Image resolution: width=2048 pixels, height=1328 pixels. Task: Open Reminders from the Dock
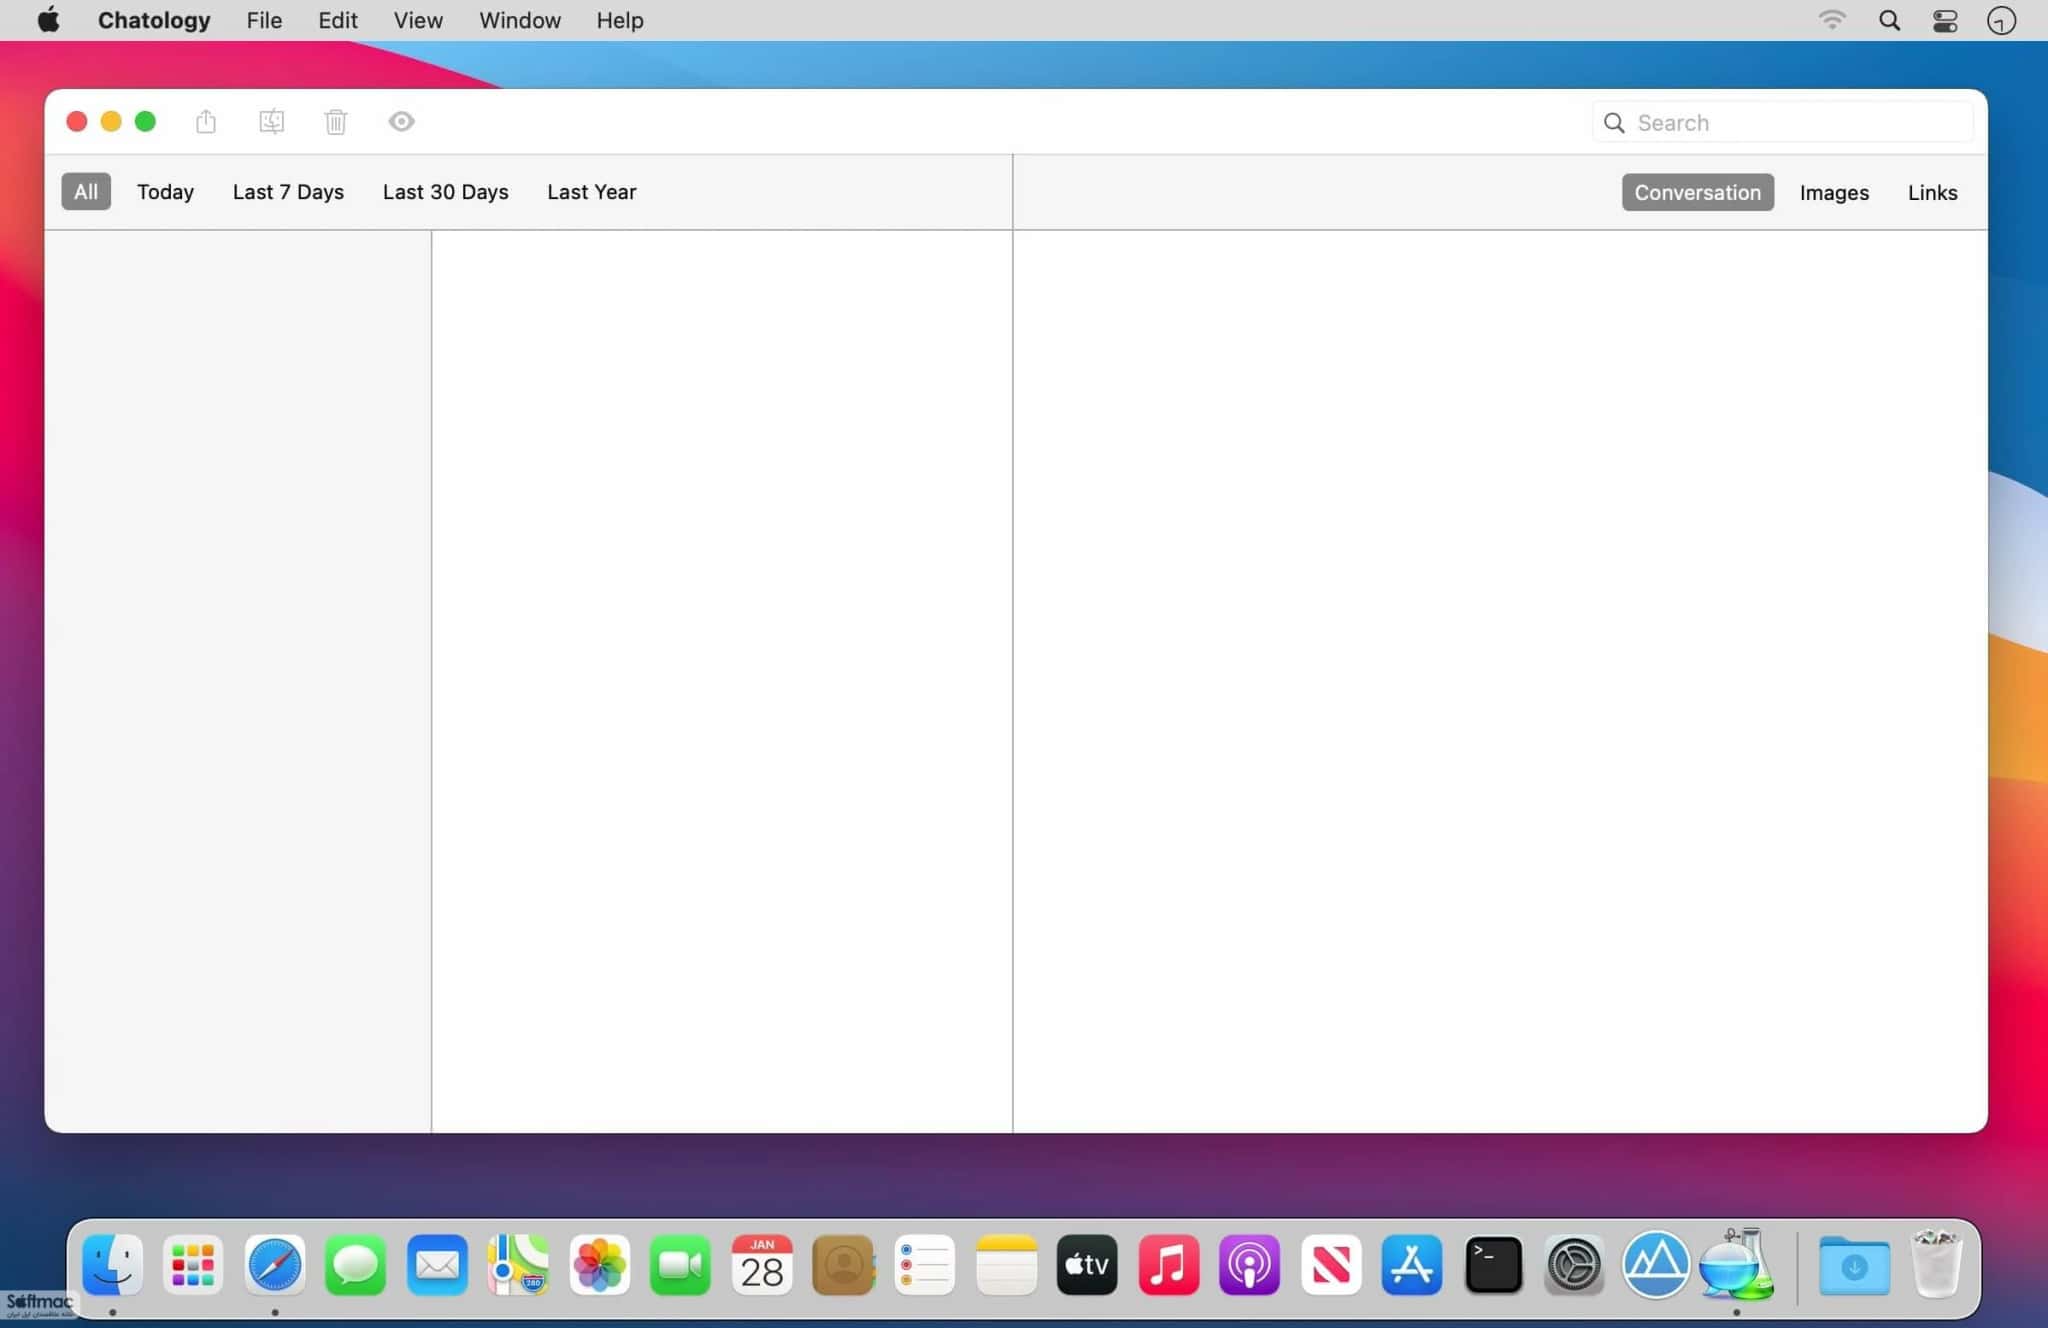(925, 1265)
